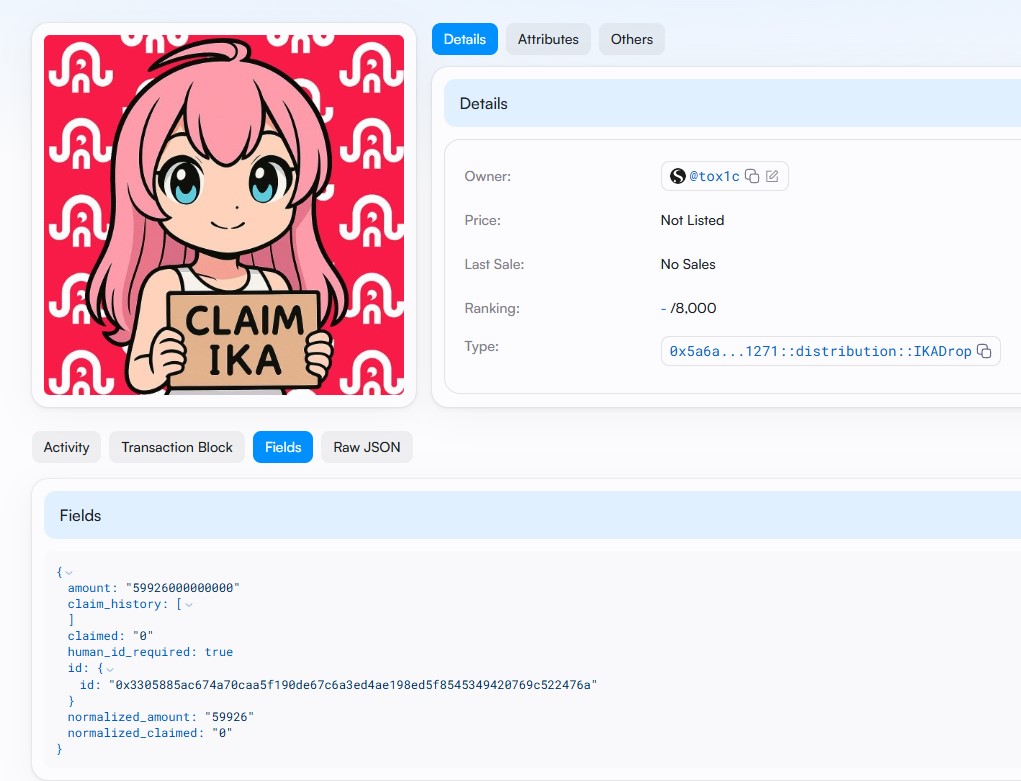Click the Details panel header
Image resolution: width=1021 pixels, height=781 pixels.
[x=733, y=104]
